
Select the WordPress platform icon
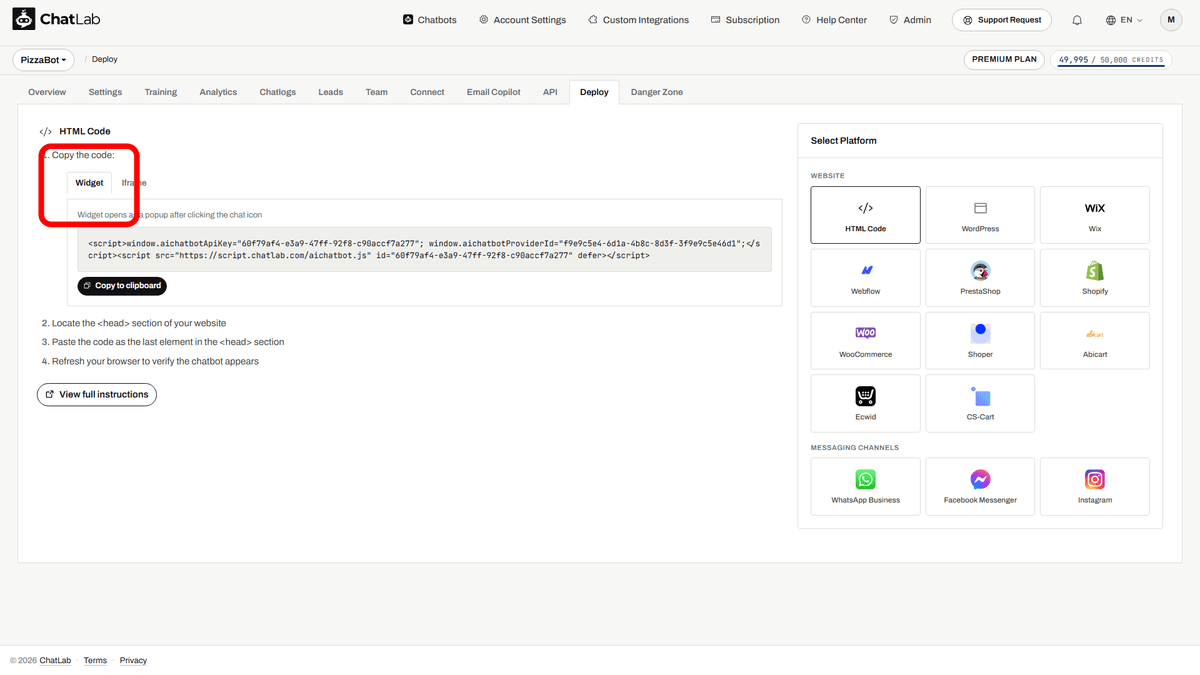(980, 208)
